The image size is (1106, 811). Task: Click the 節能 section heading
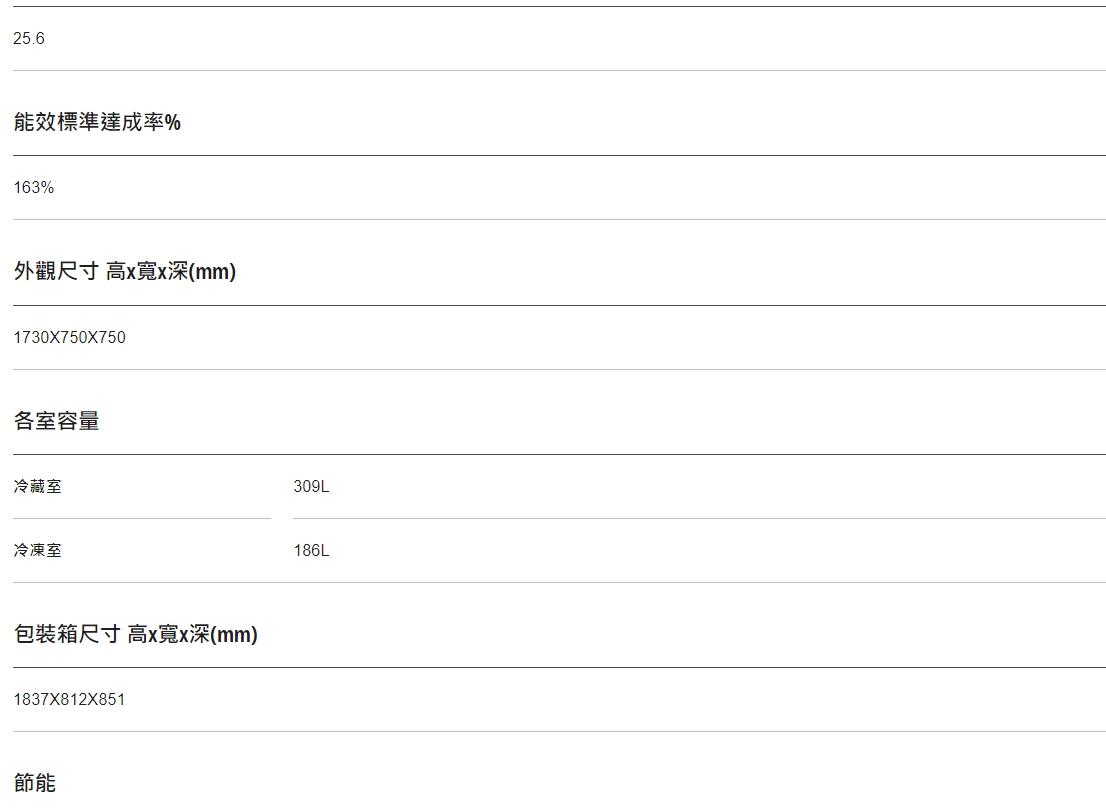tap(35, 783)
